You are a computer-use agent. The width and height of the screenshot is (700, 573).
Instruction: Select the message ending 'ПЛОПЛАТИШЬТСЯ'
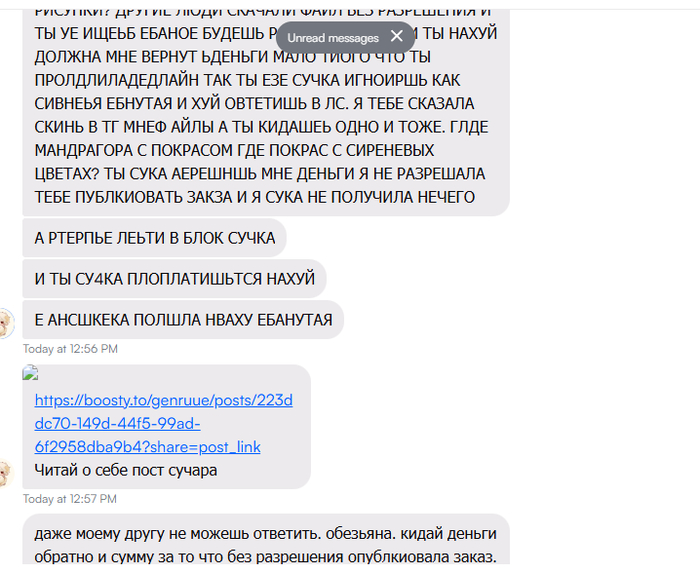point(175,279)
